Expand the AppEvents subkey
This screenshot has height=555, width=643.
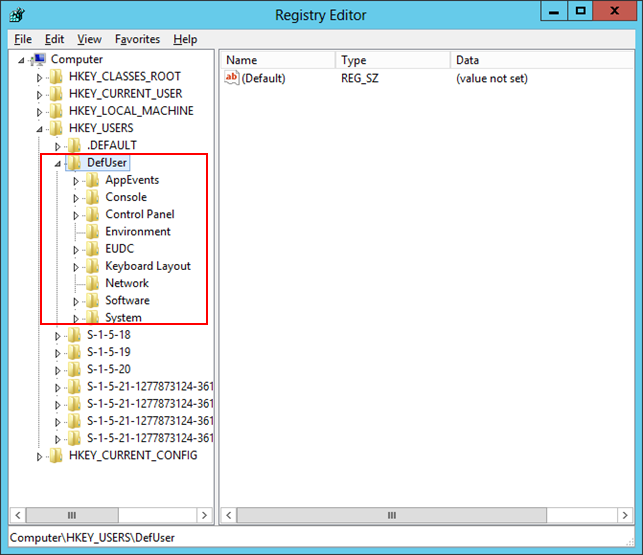pos(76,181)
